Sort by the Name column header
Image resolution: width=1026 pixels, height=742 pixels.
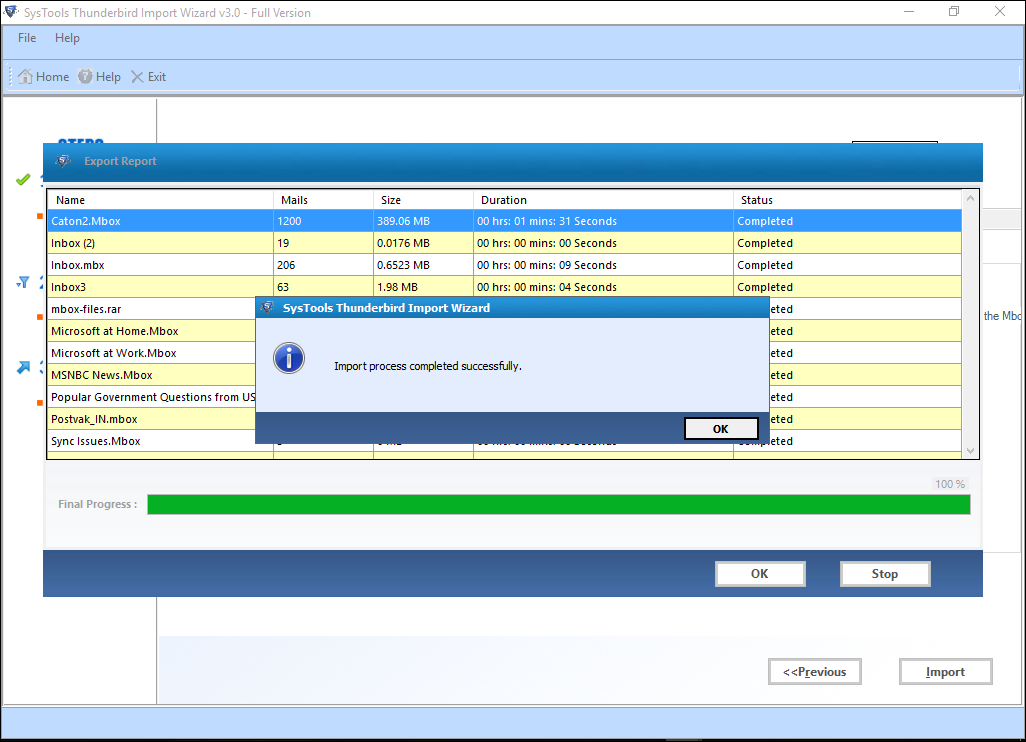click(160, 200)
